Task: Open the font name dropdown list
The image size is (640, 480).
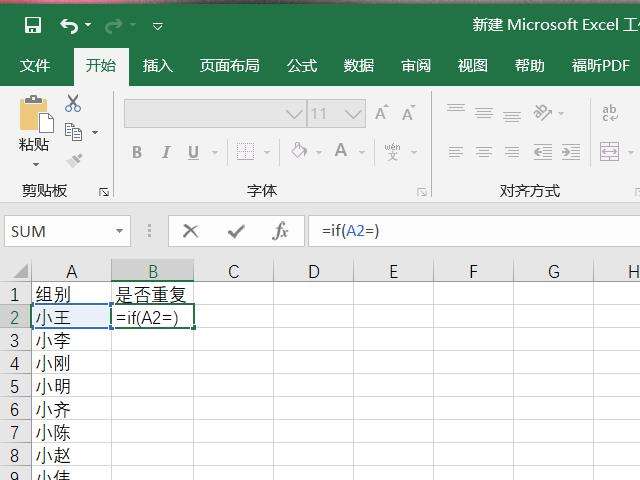Action: click(x=294, y=114)
